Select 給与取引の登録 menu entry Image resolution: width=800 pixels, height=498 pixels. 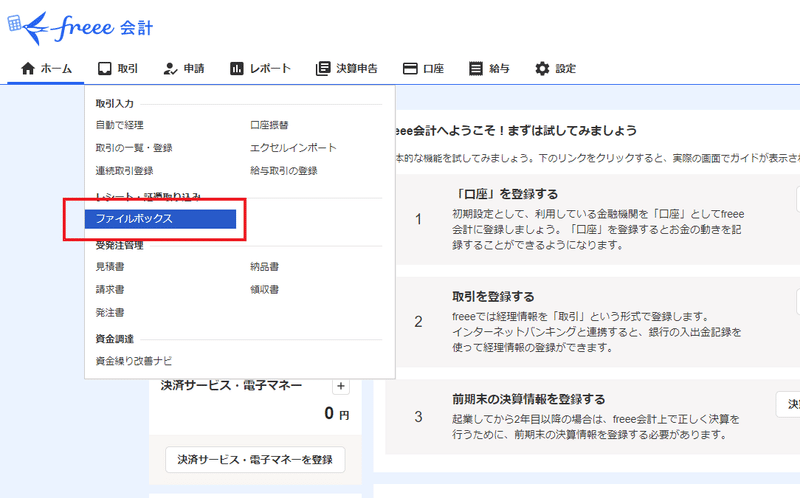[x=283, y=171]
